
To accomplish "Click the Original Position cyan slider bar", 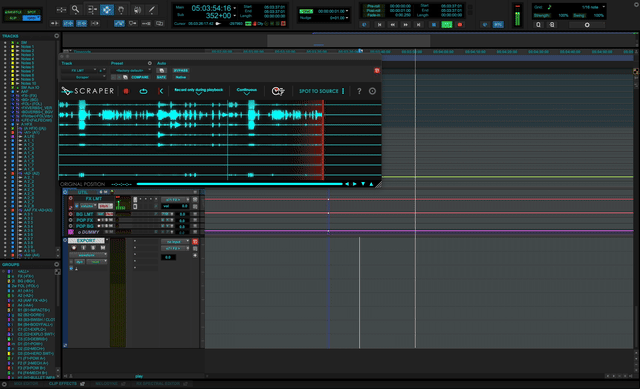I will (240, 184).
